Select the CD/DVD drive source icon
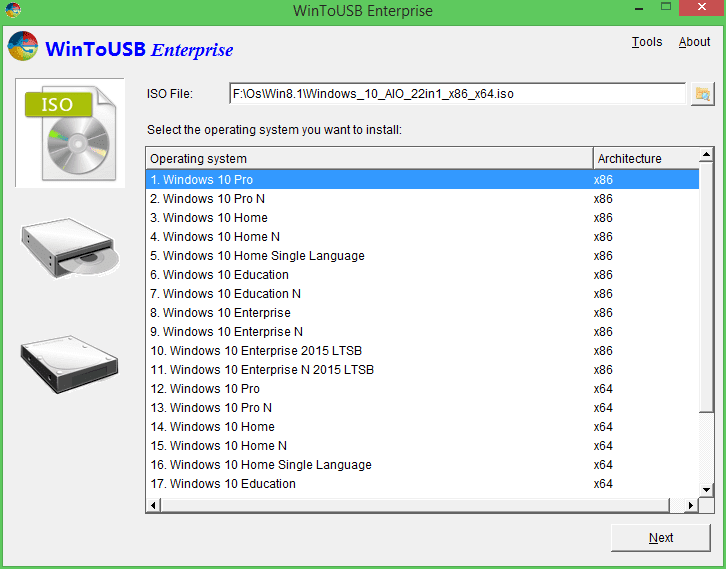 point(70,249)
